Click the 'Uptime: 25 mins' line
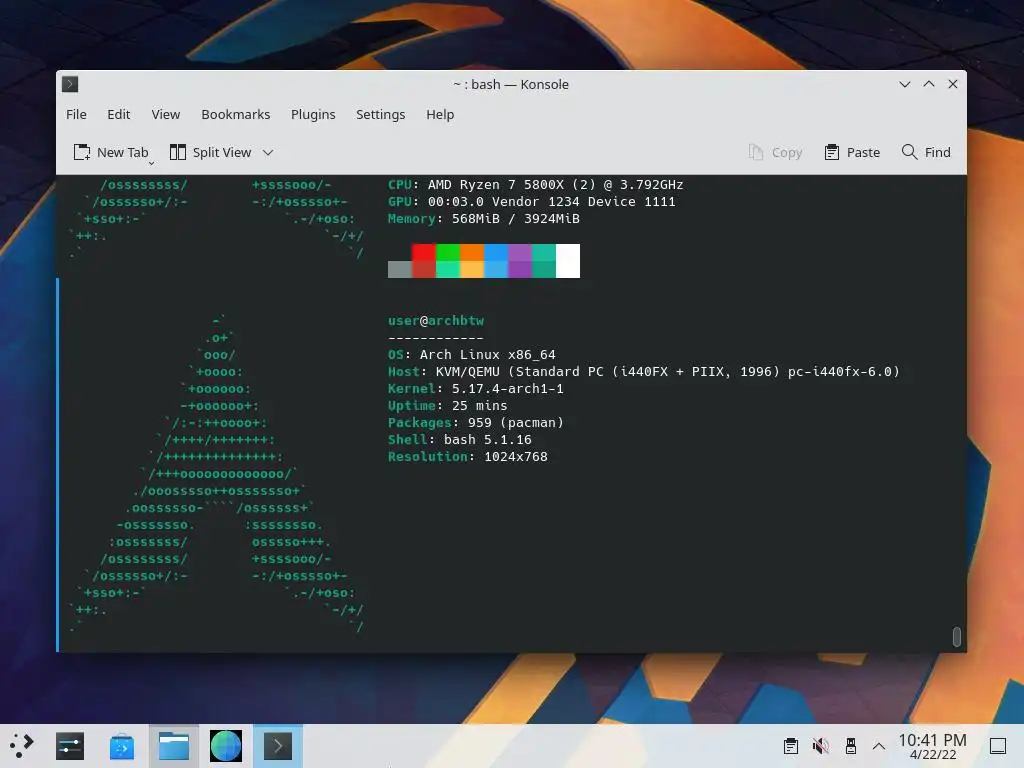Screen dimensions: 1024x768 (x=447, y=406)
